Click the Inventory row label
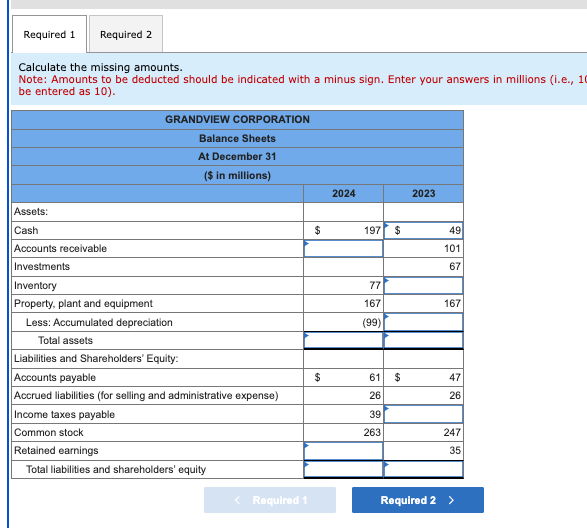 [35, 285]
